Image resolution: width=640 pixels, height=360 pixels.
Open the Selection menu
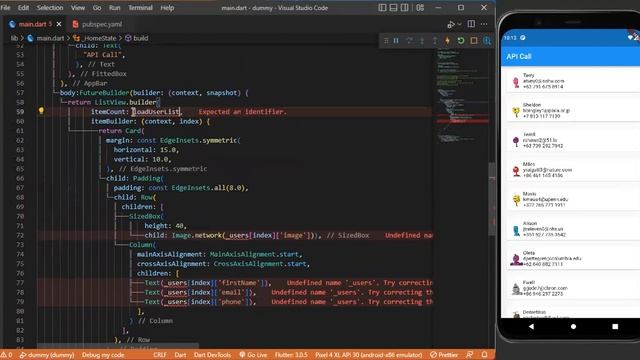click(50, 8)
